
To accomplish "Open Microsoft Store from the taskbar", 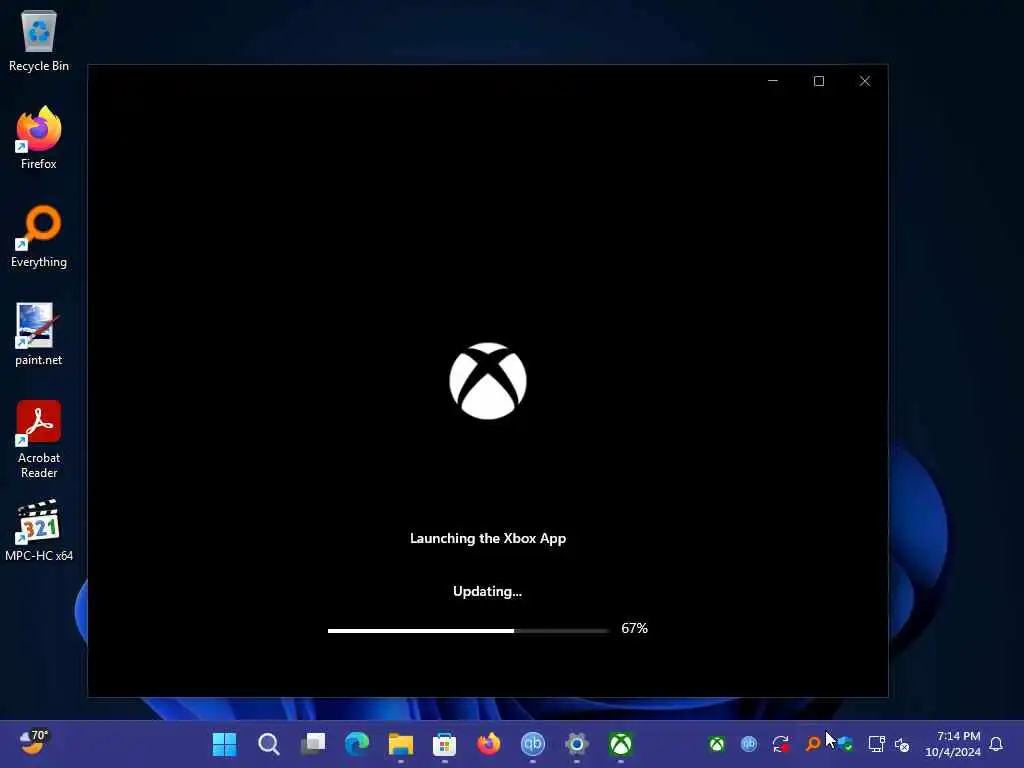I will (x=444, y=744).
